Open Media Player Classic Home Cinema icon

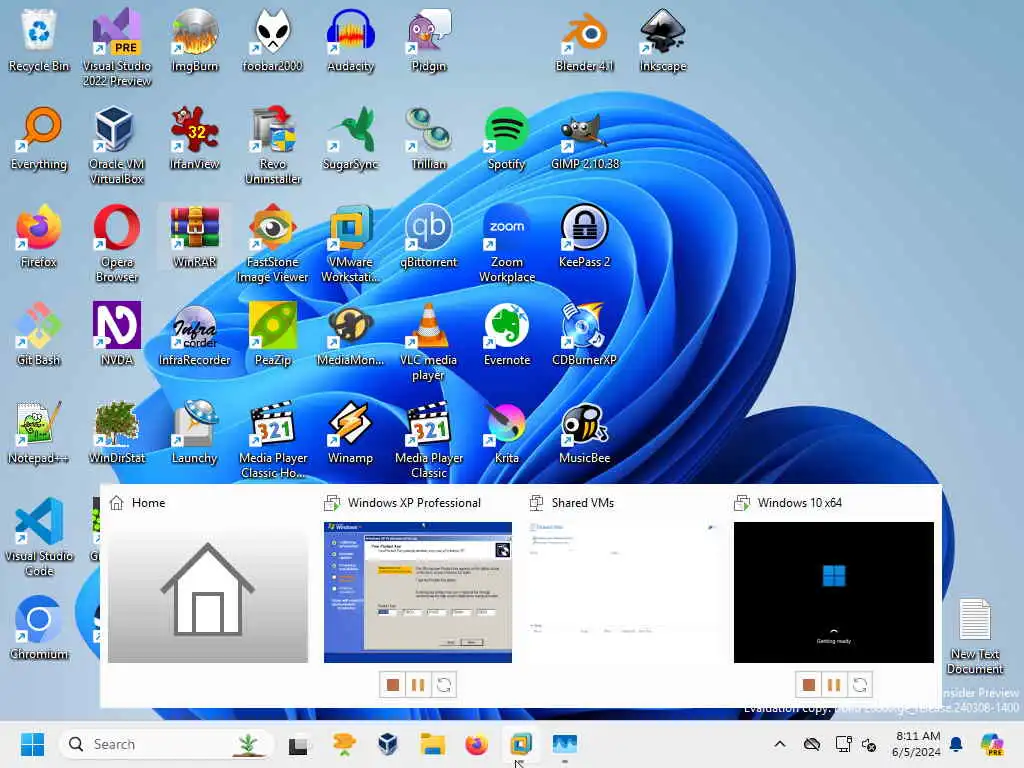pyautogui.click(x=272, y=439)
